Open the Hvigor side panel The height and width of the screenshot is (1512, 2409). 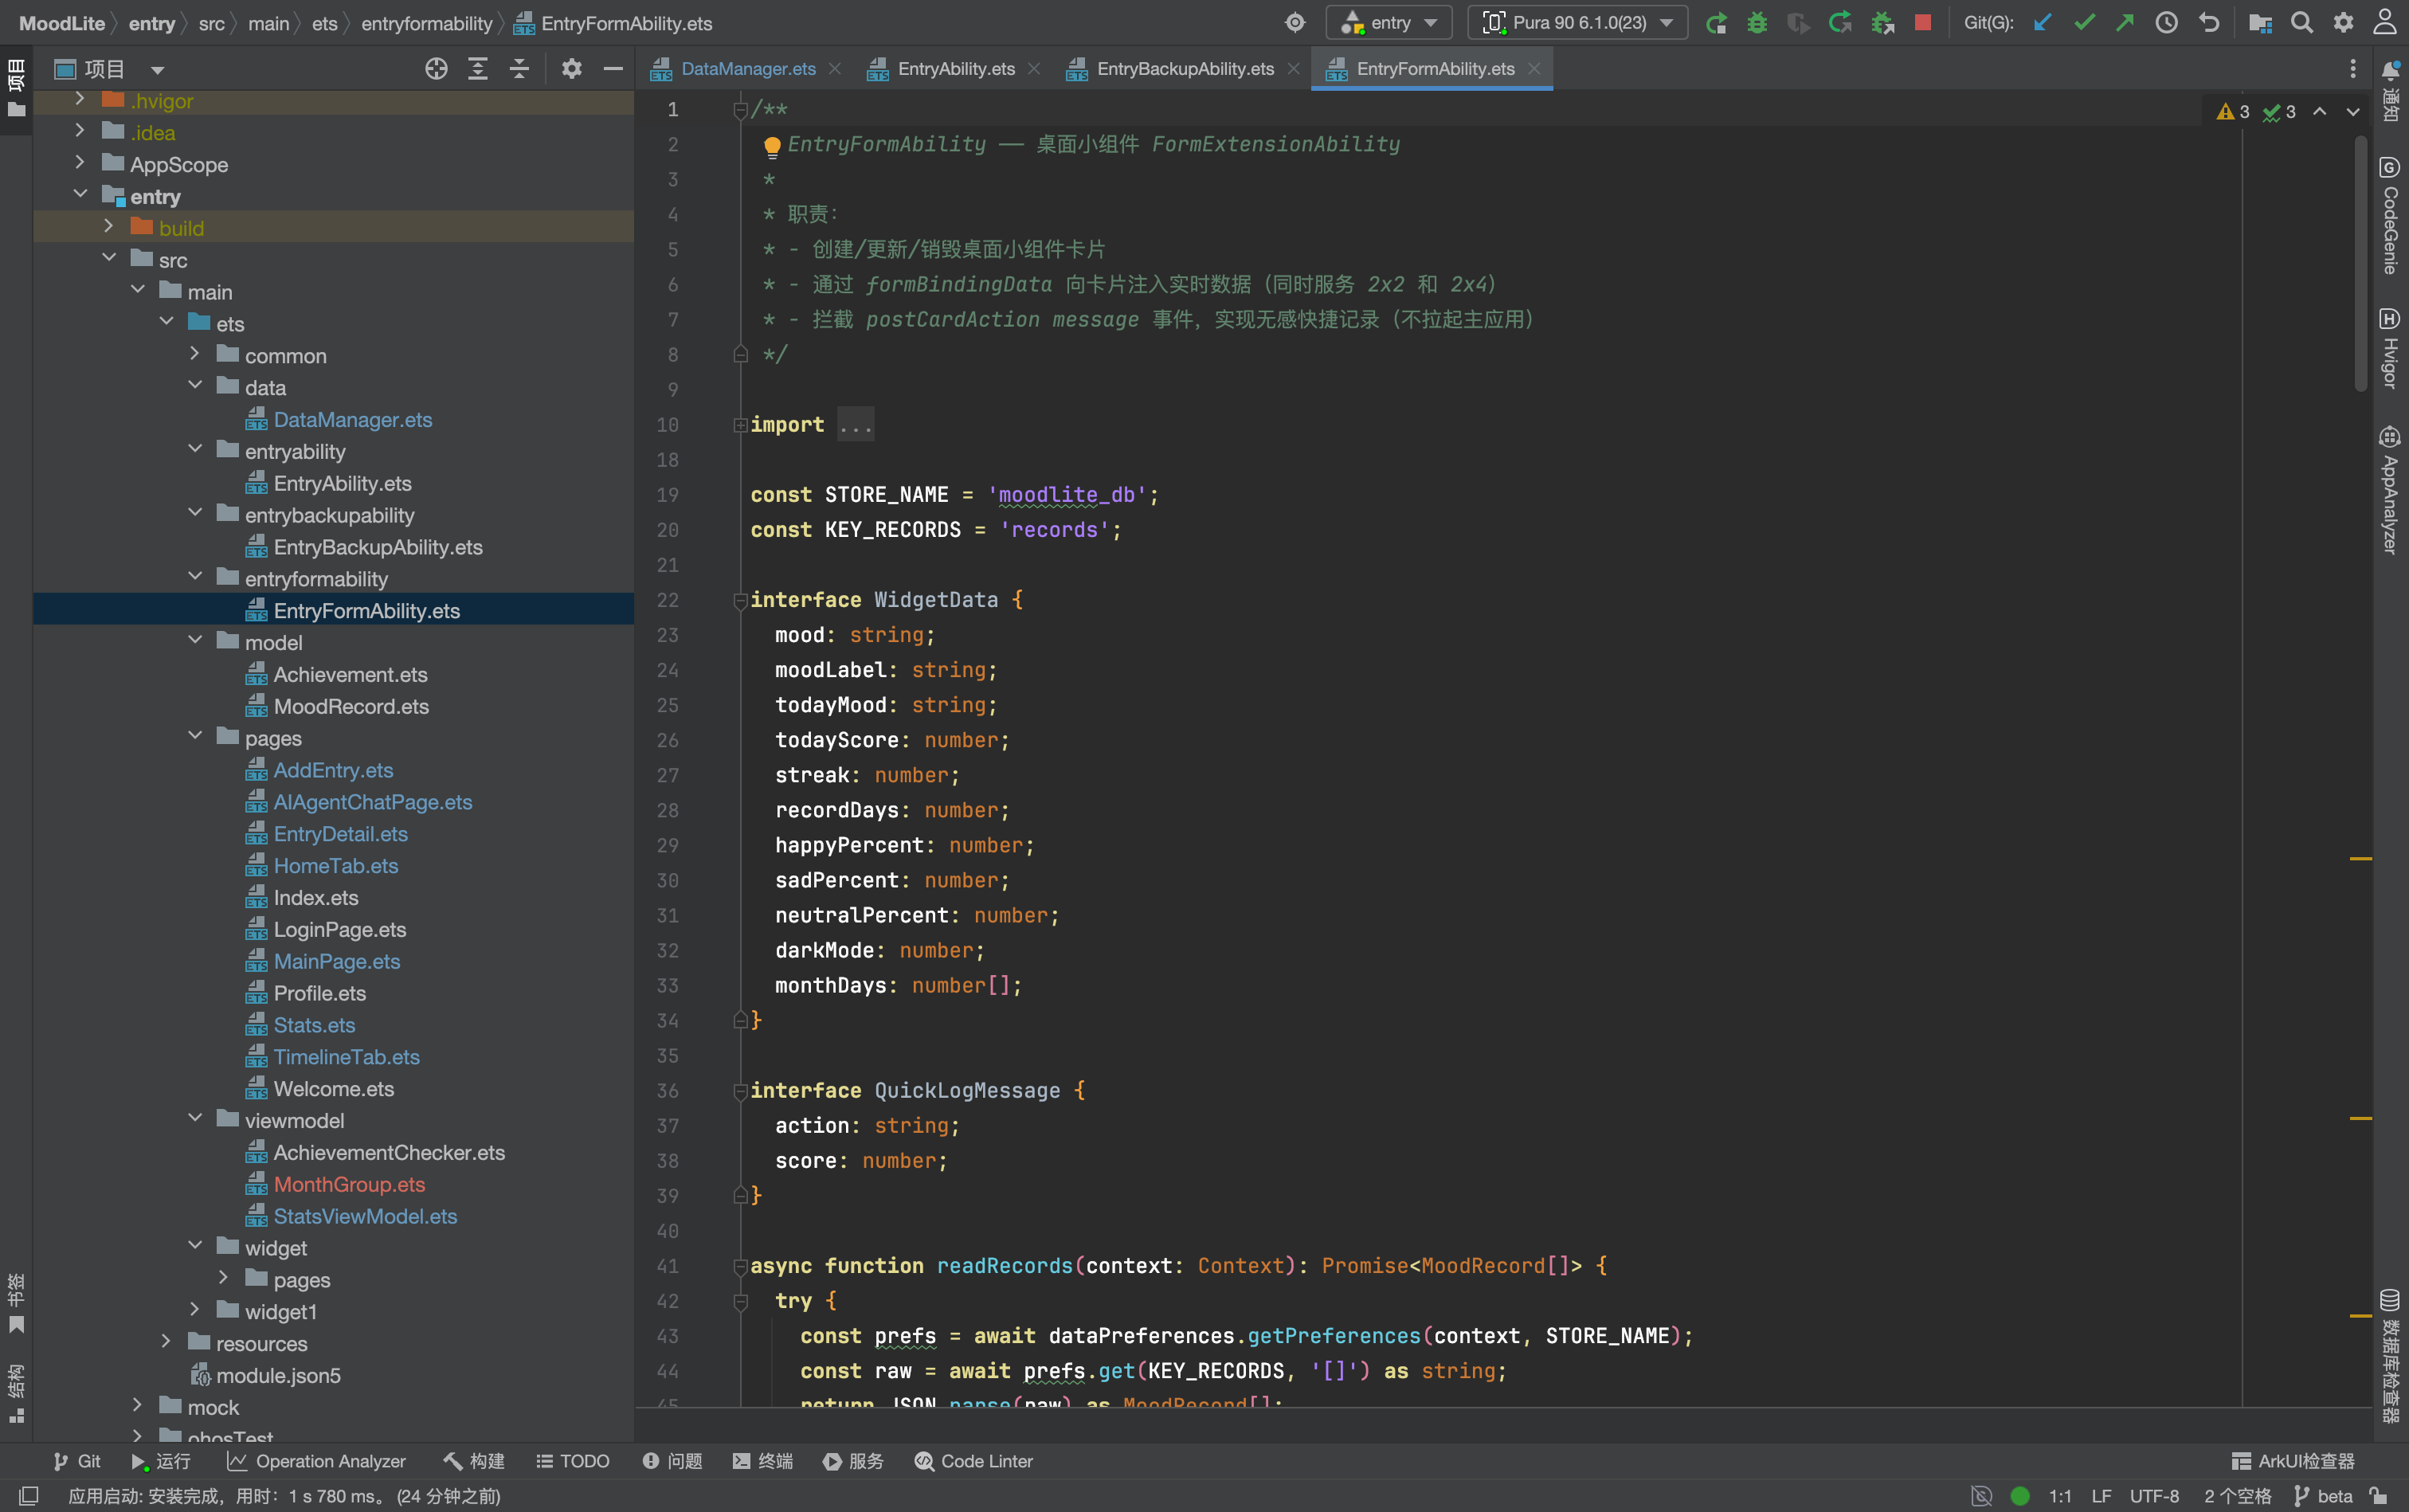click(2389, 348)
